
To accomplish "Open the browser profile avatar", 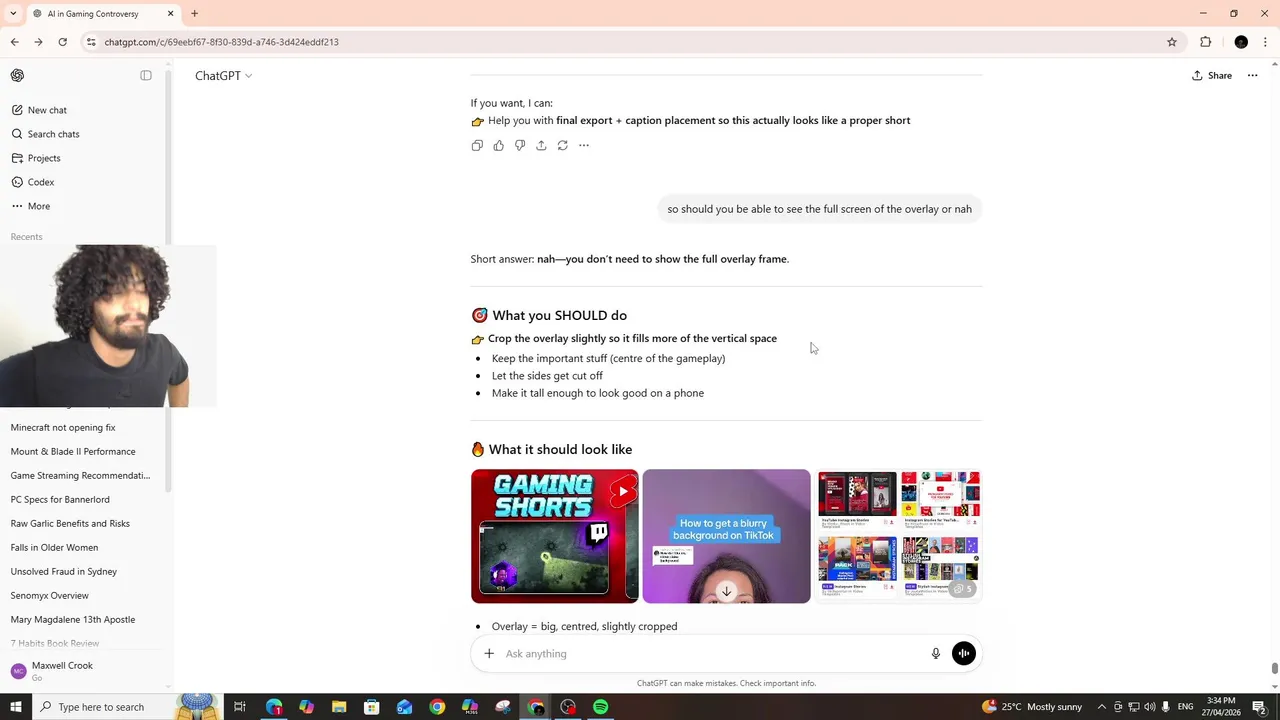I will pos(1241,42).
